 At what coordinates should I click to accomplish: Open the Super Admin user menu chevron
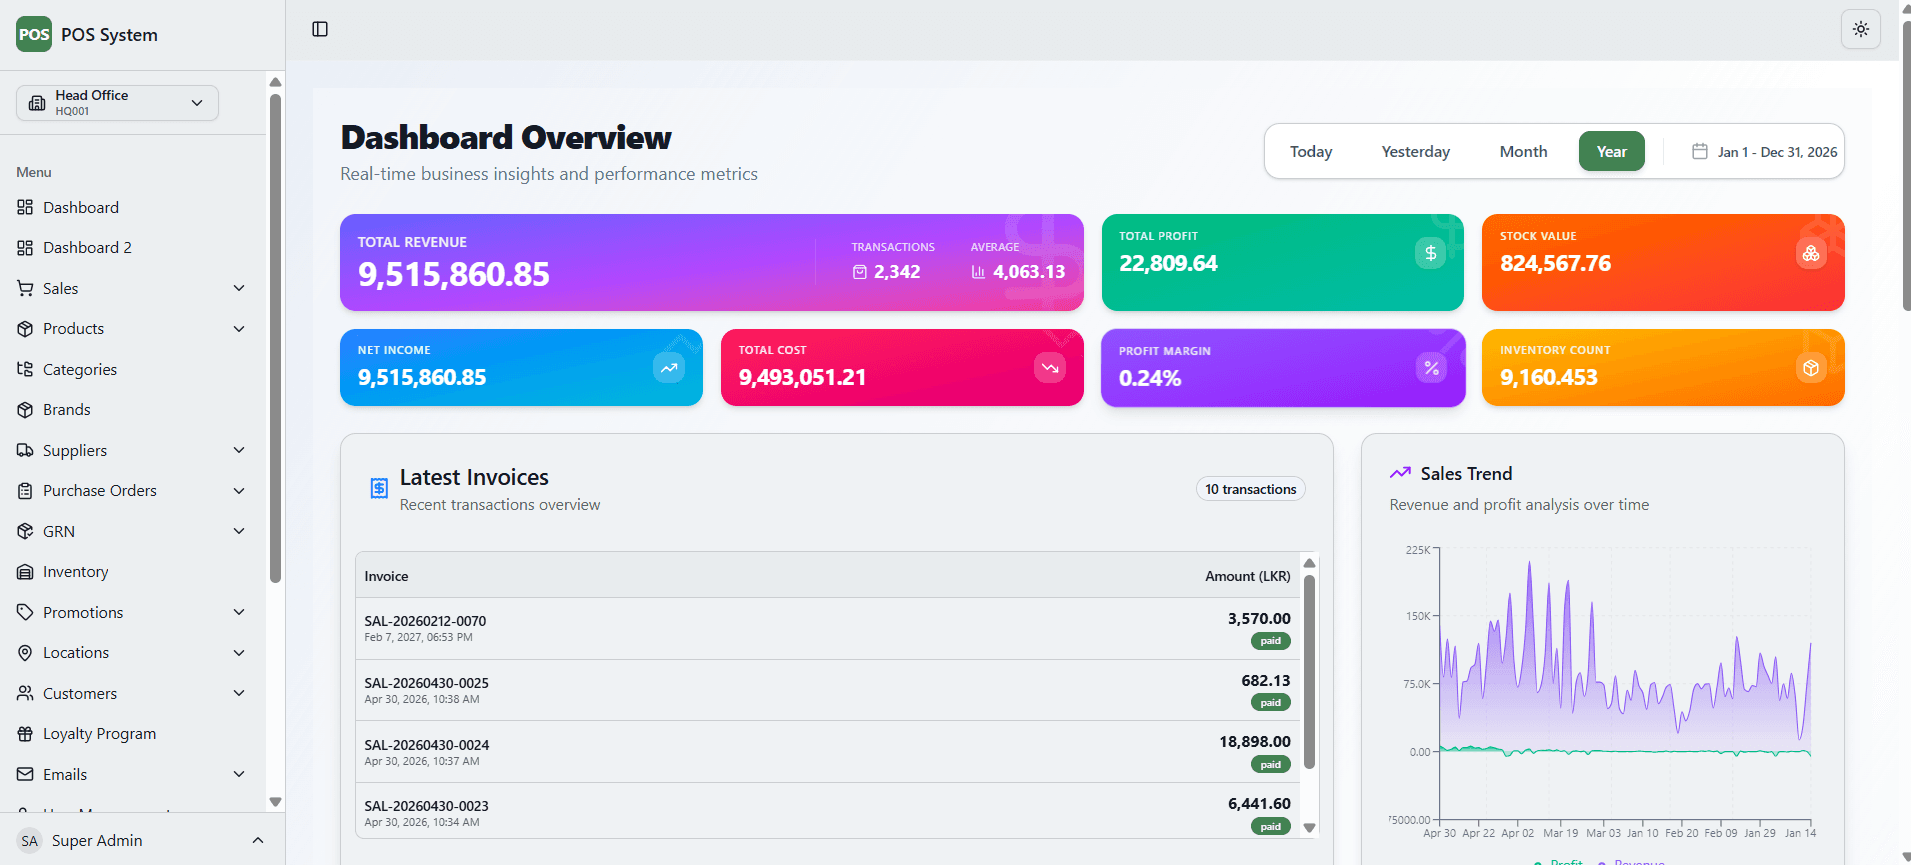(258, 840)
